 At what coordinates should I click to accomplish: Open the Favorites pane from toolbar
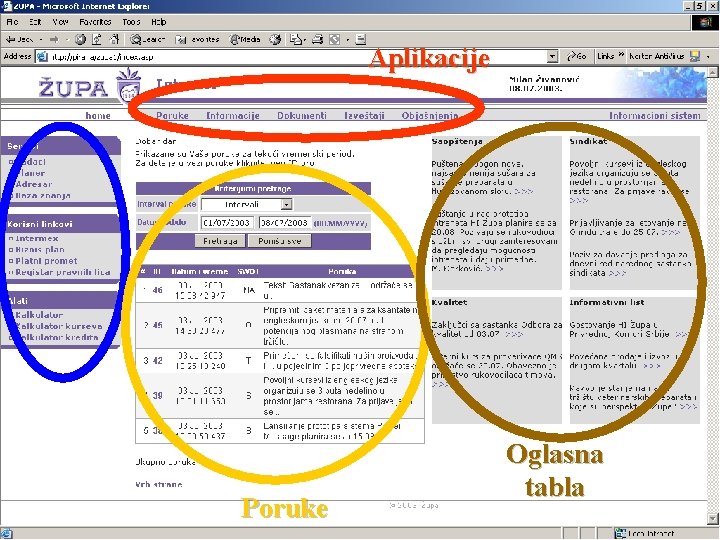197,39
